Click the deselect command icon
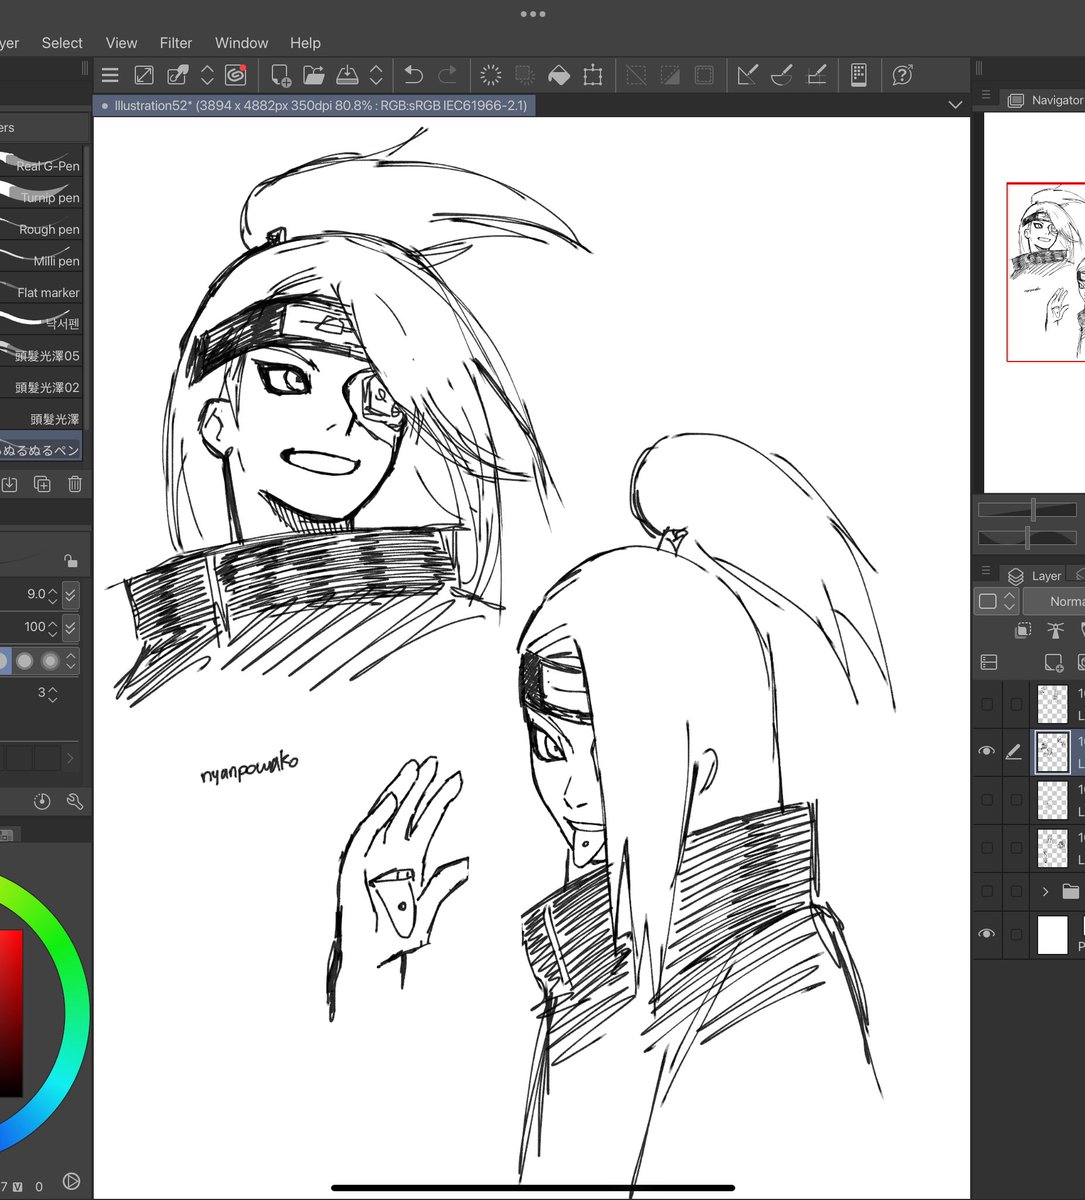 [x=636, y=75]
